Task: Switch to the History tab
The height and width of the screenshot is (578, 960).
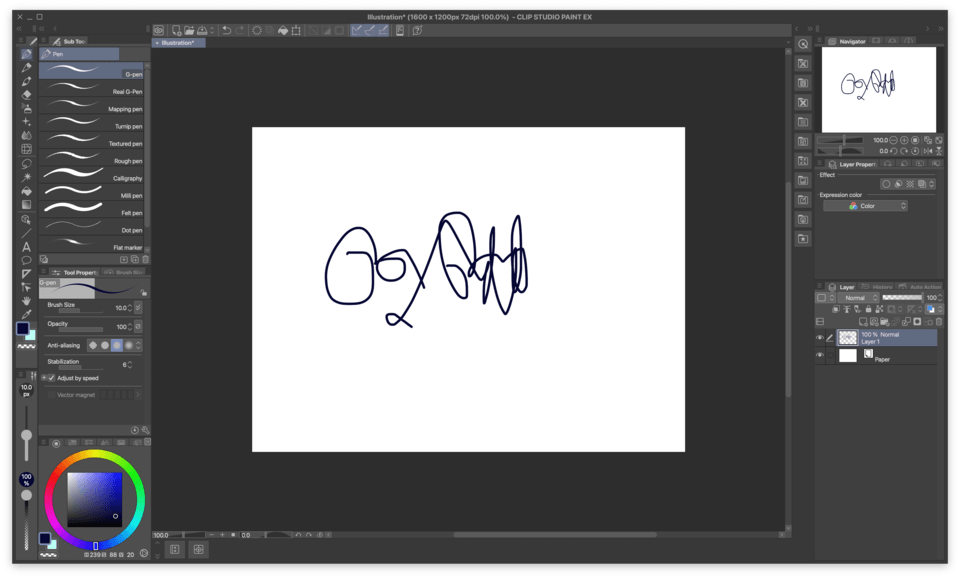Action: [879, 287]
